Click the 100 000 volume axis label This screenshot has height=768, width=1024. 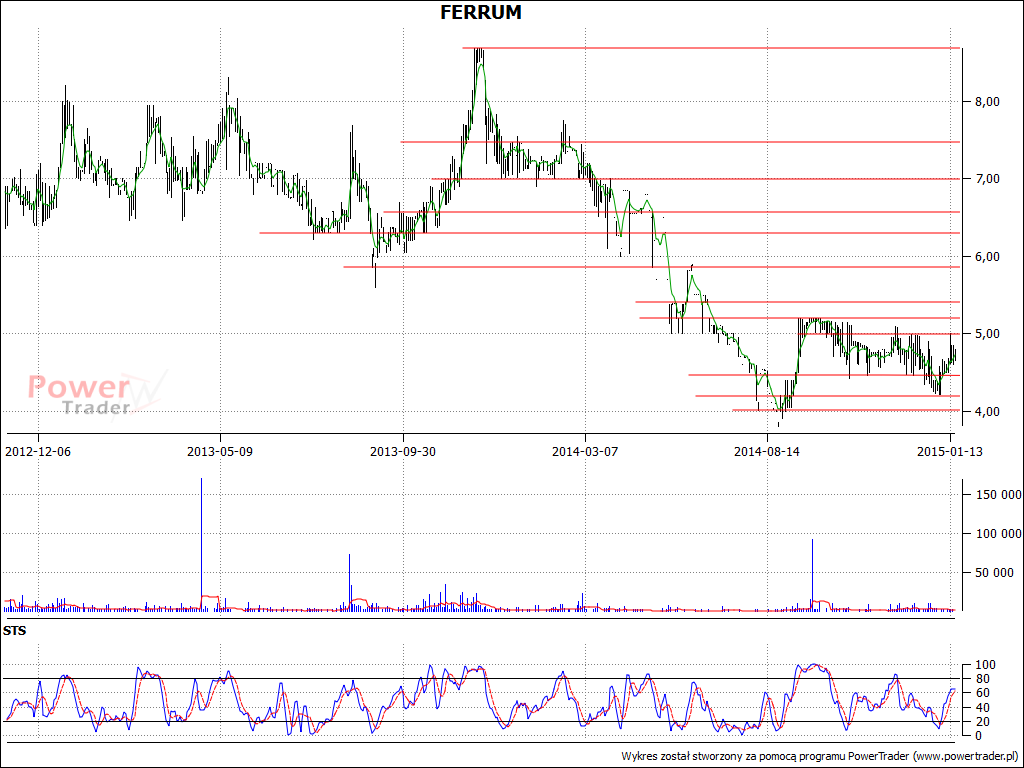pos(997,534)
